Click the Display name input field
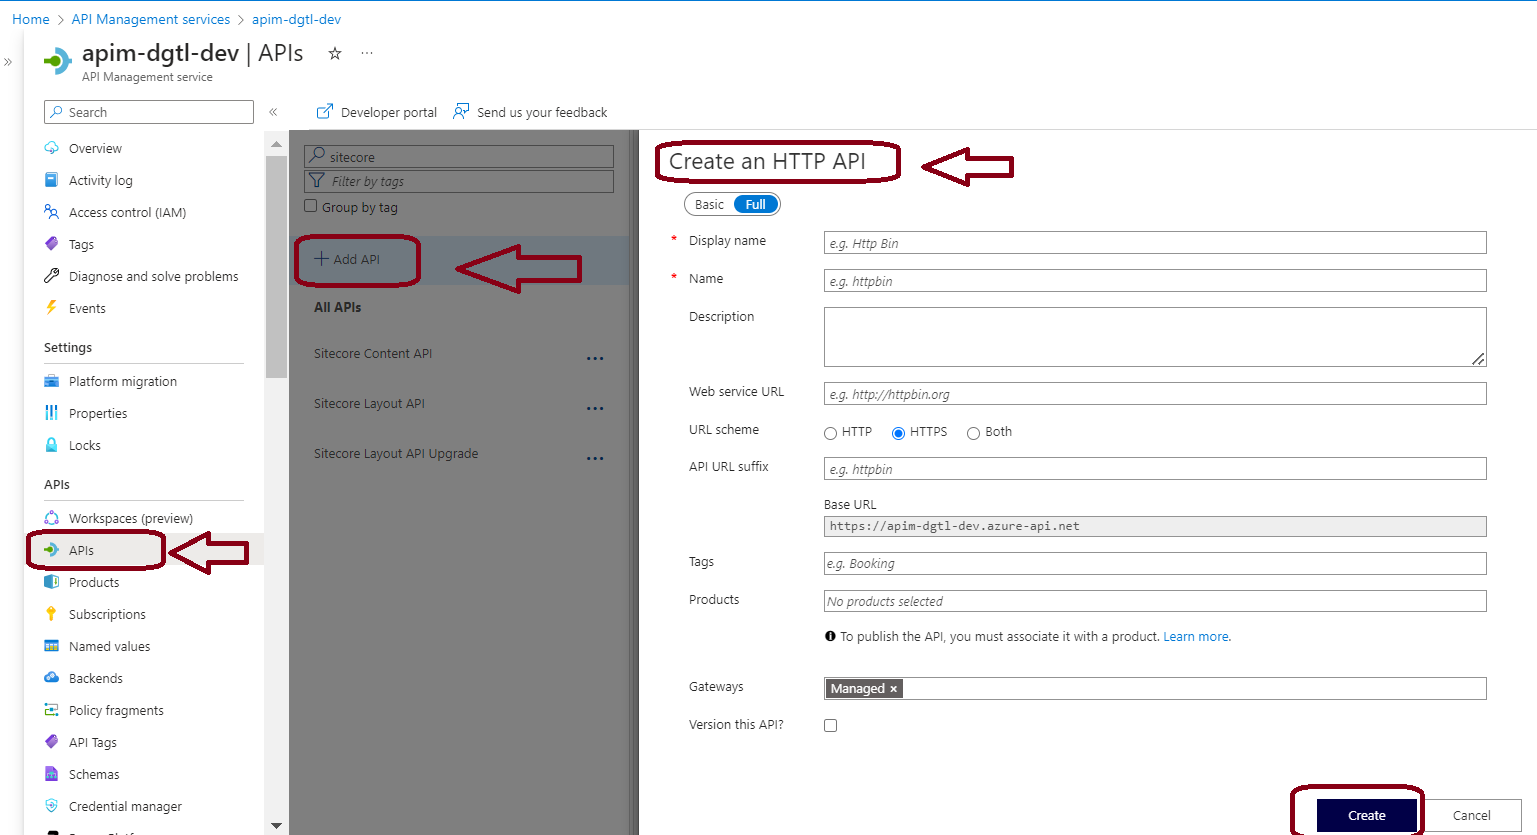Screen dimensions: 1537x835 [x=1155, y=243]
